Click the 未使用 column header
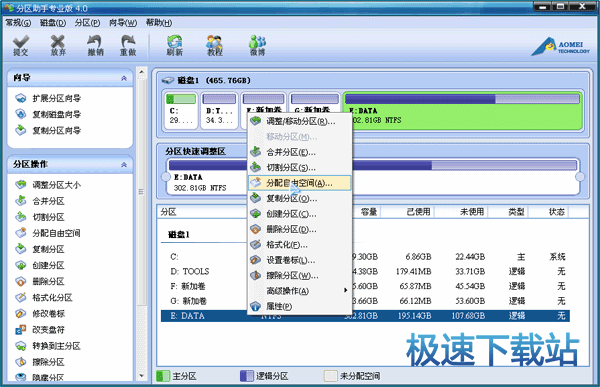The height and width of the screenshot is (387, 600). tap(461, 212)
